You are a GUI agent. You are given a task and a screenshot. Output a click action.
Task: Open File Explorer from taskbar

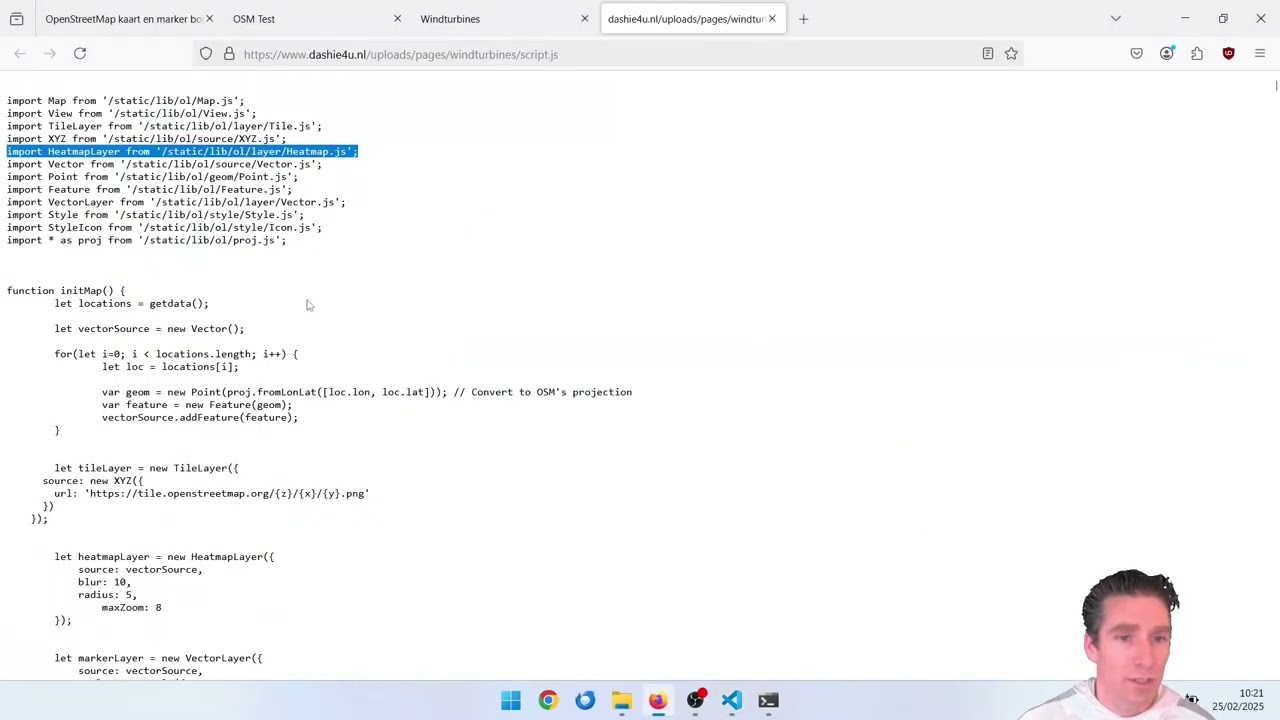622,700
